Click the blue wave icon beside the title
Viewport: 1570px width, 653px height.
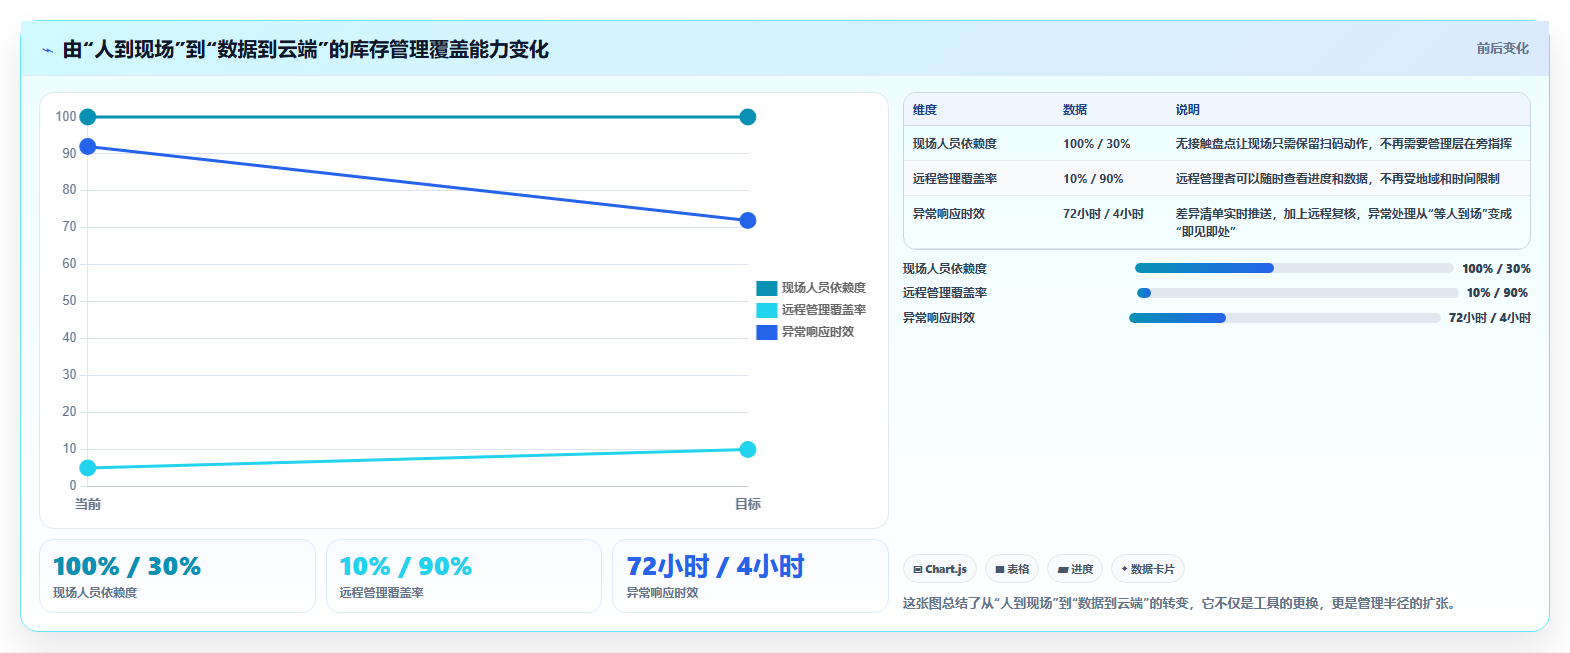[47, 50]
